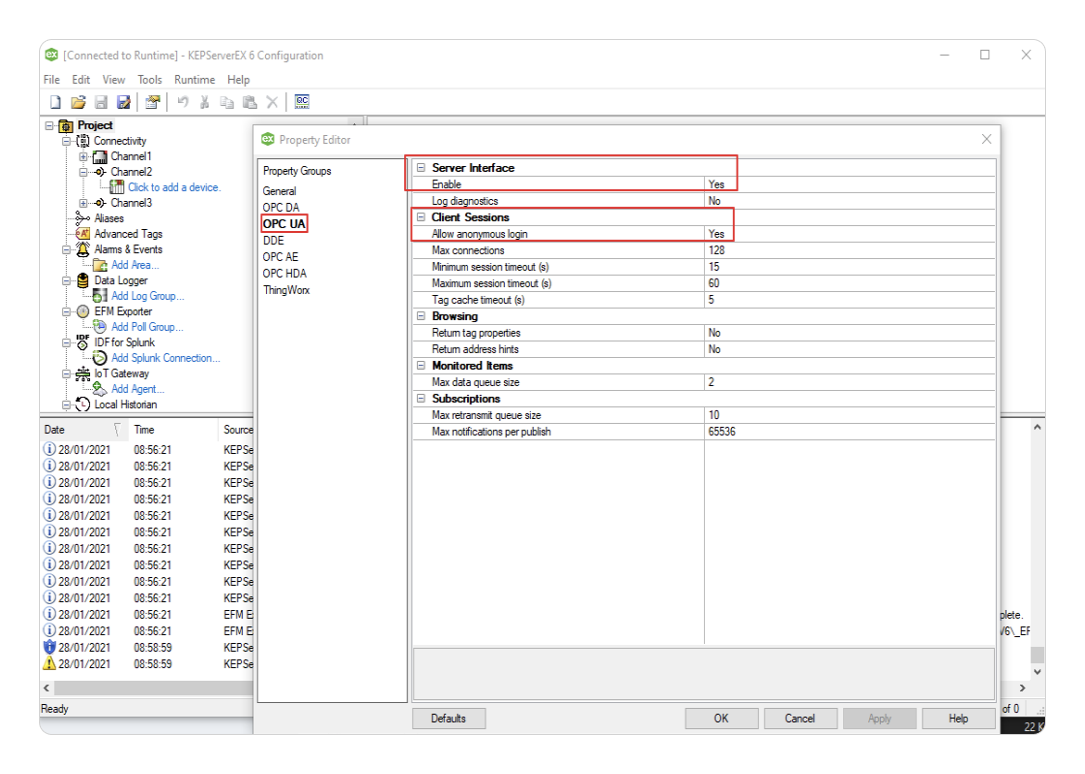
Task: Click the Defaults button
Action: pyautogui.click(x=448, y=719)
